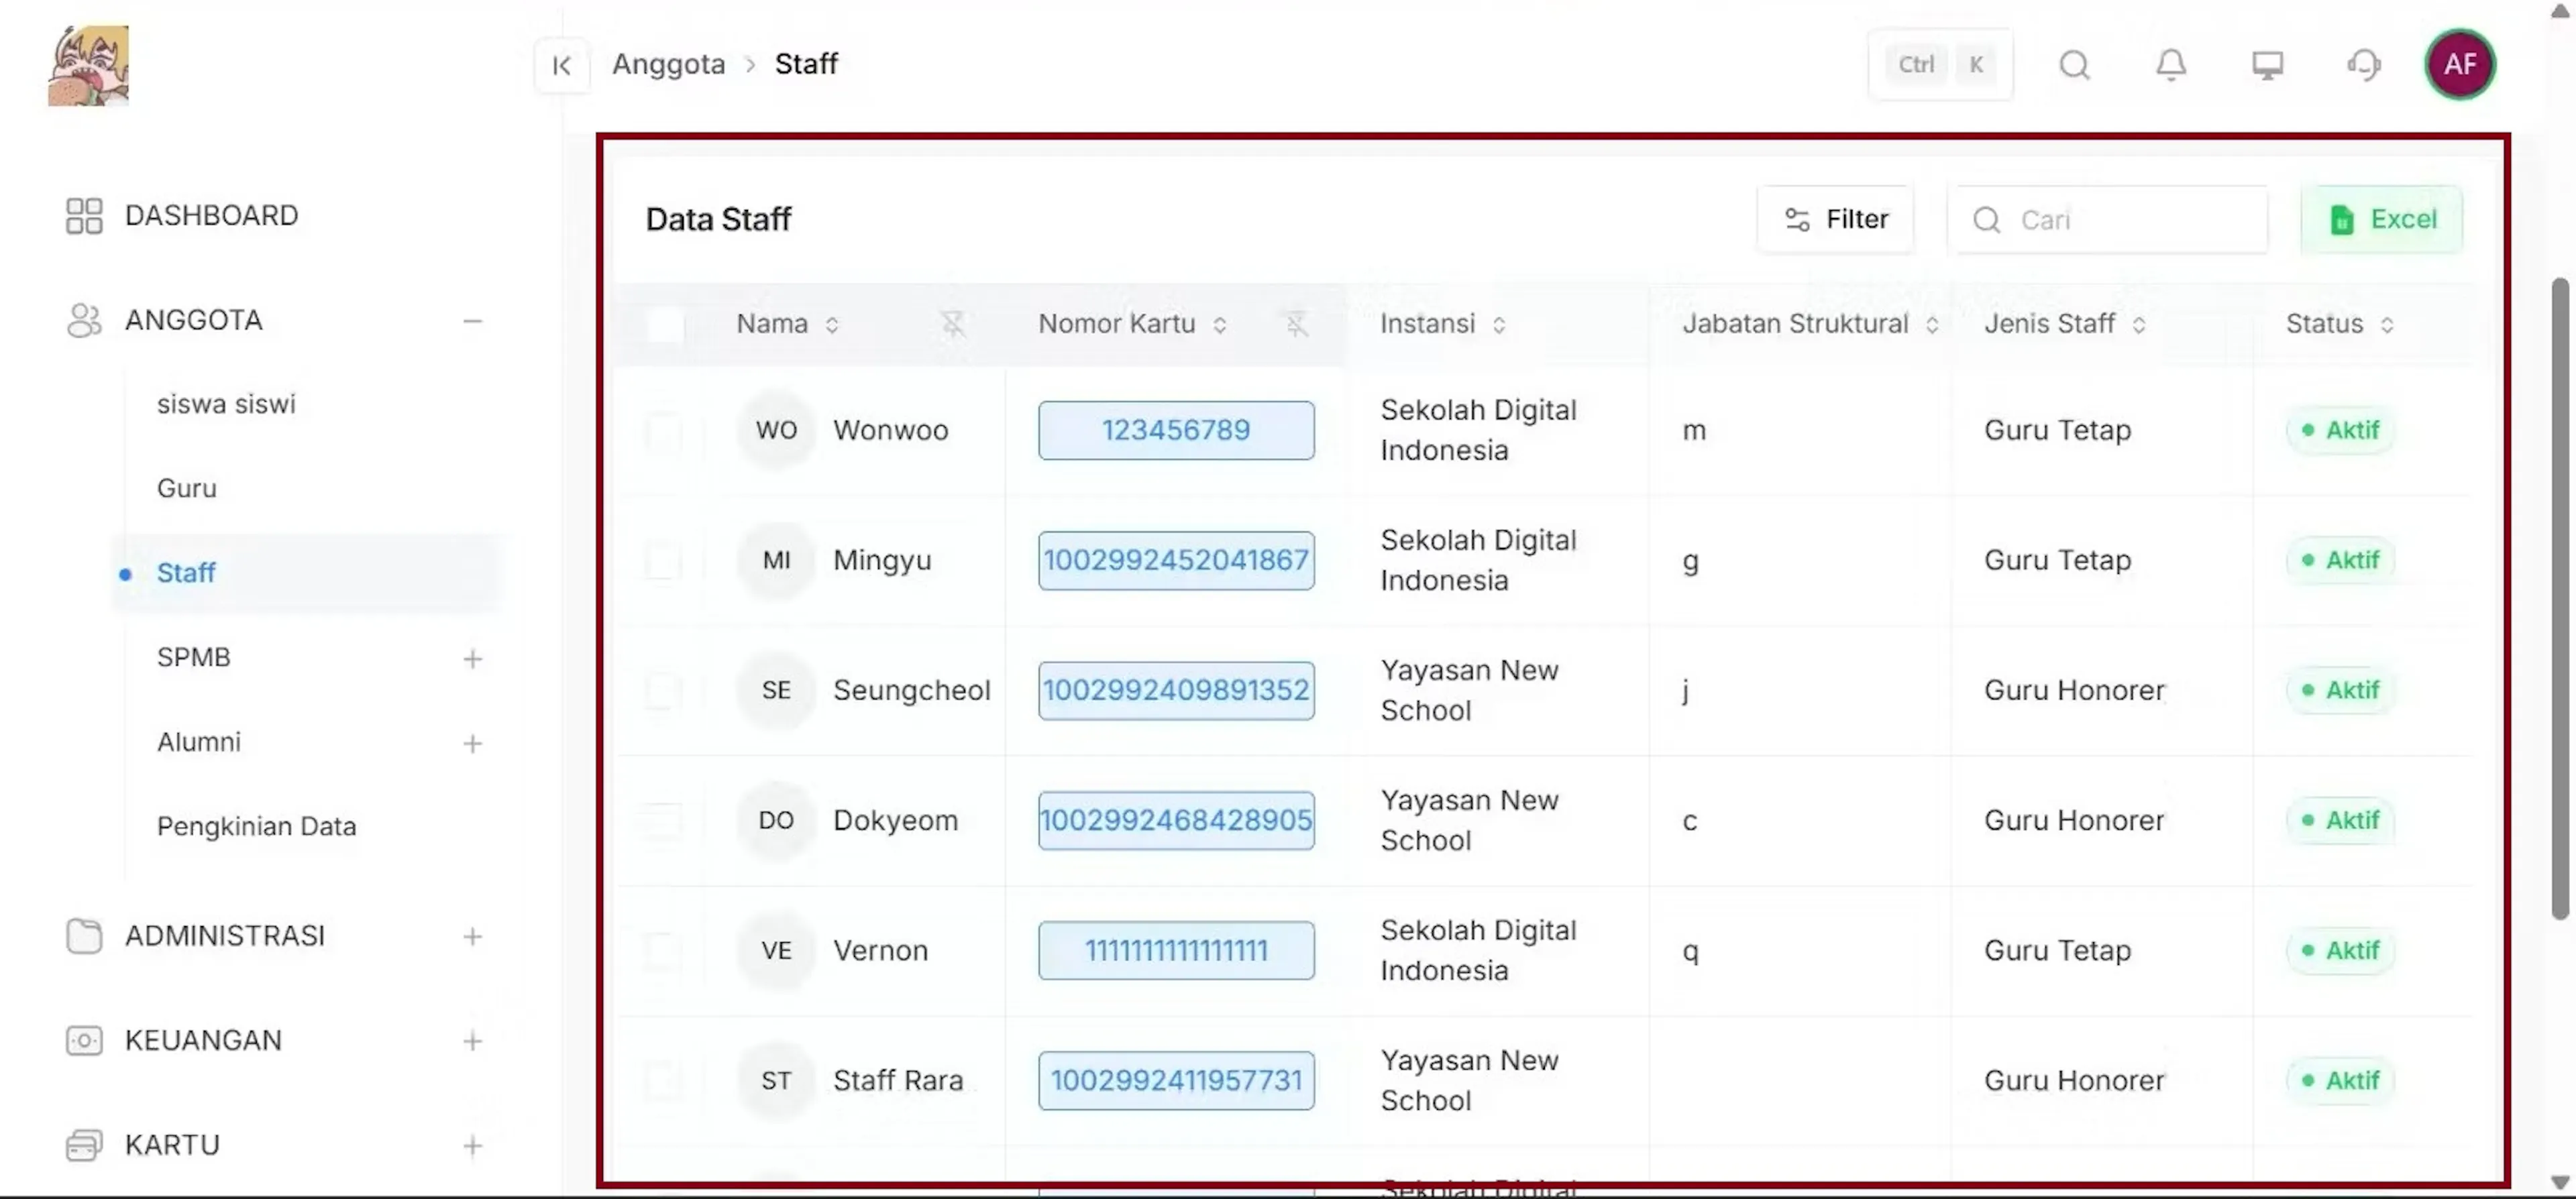The height and width of the screenshot is (1199, 2576).
Task: Open card number 1002992468428905
Action: click(x=1176, y=820)
